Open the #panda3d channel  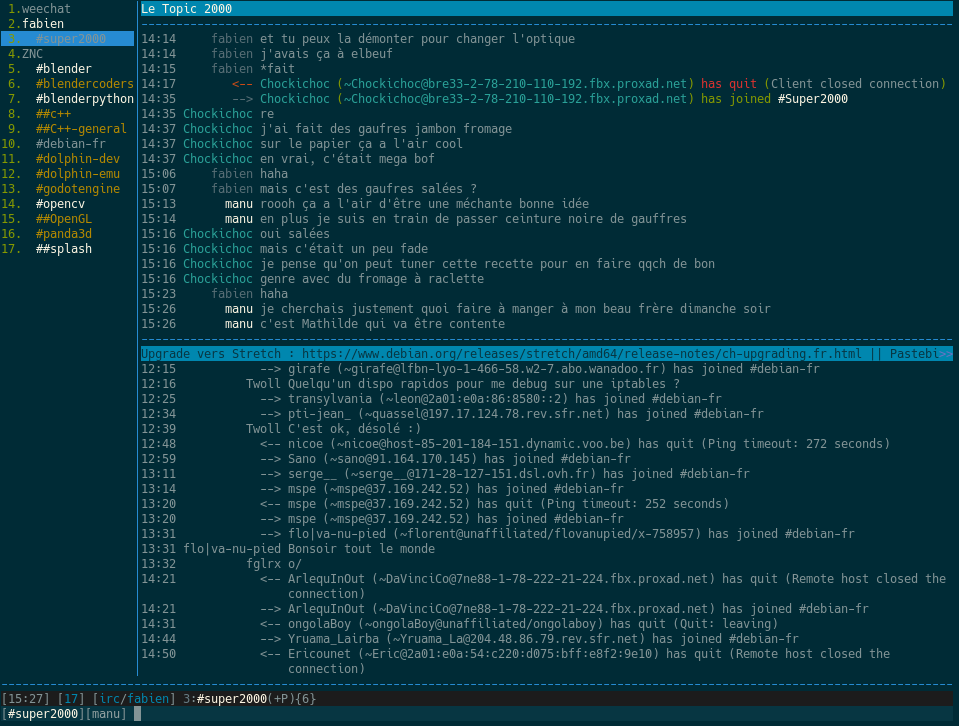64,234
